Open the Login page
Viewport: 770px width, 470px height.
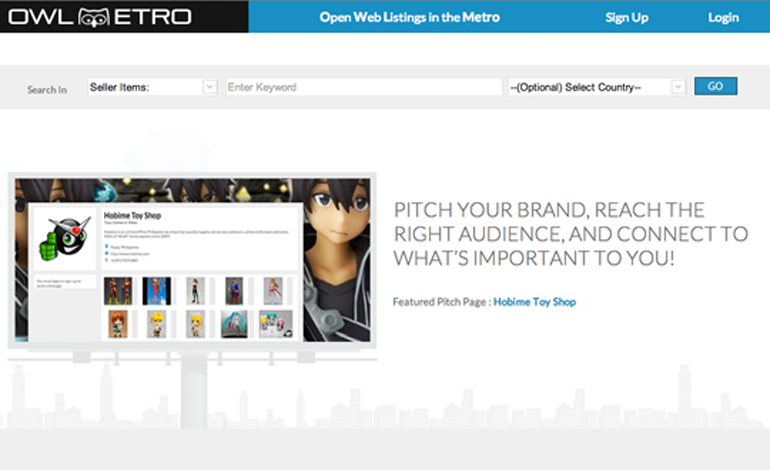point(723,17)
